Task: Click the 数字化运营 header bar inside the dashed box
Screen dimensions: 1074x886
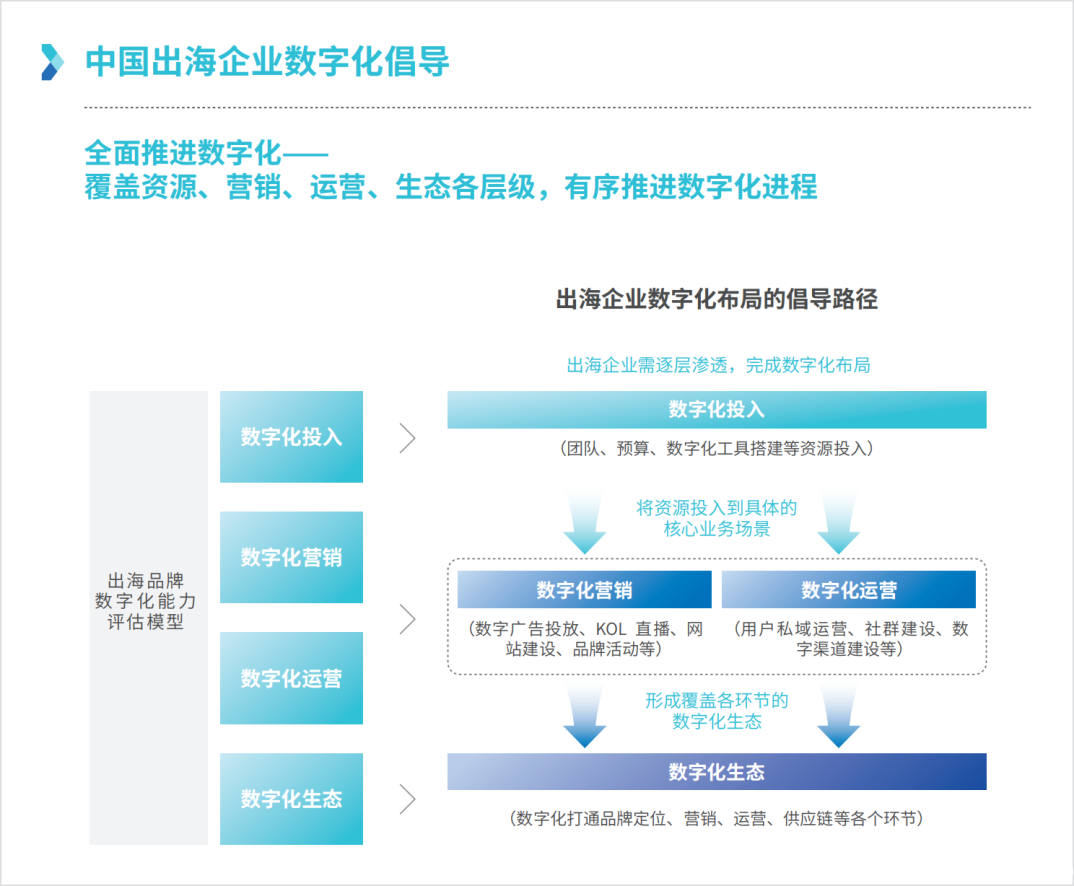Action: coord(848,590)
